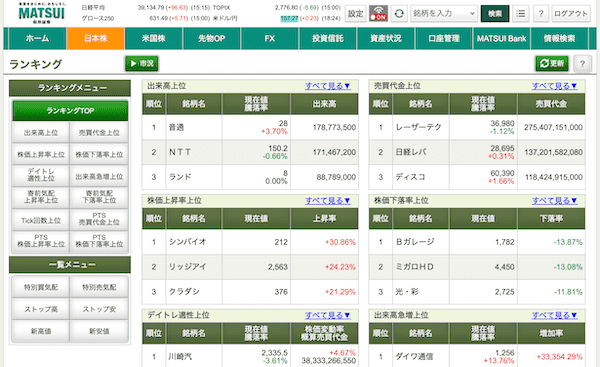Viewport: 600px width, 367px height.
Task: Select ランキングTOP in ranking menu
Action: click(x=70, y=111)
